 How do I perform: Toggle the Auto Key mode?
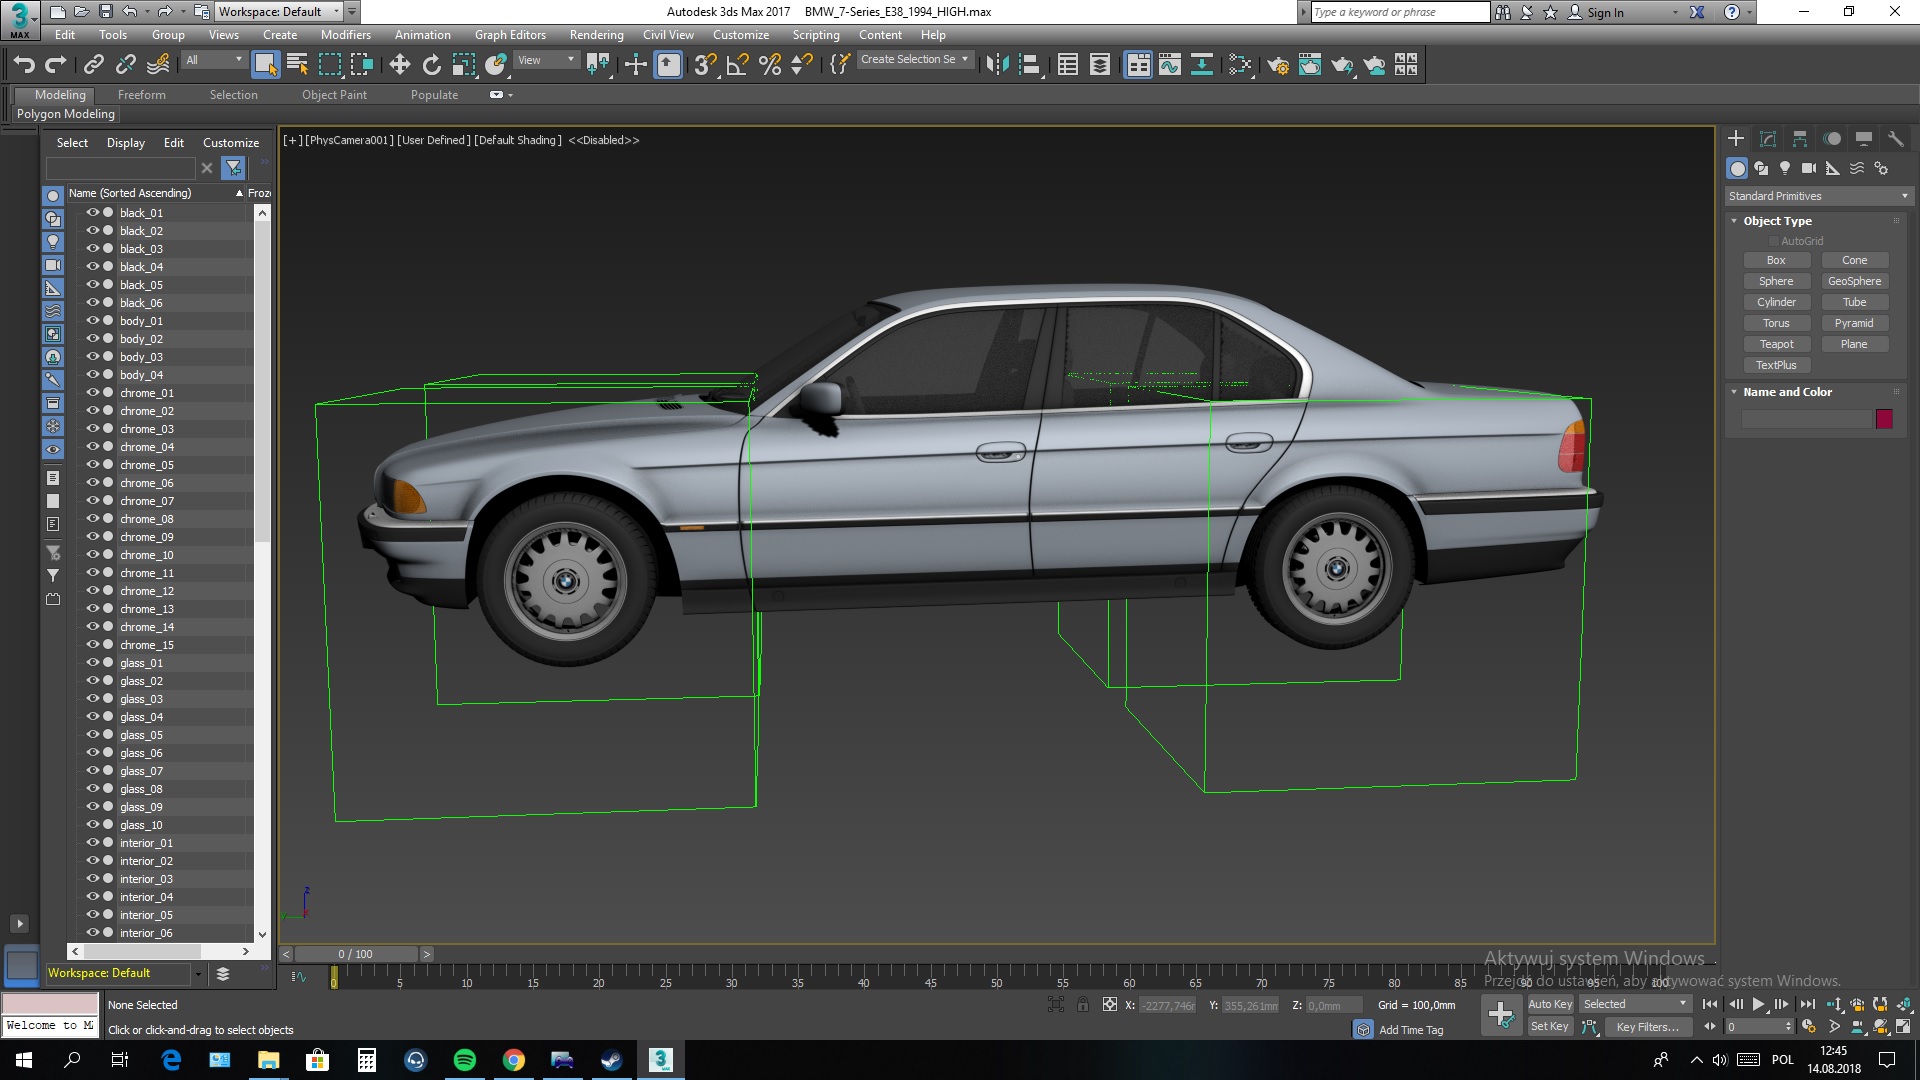[x=1550, y=1004]
